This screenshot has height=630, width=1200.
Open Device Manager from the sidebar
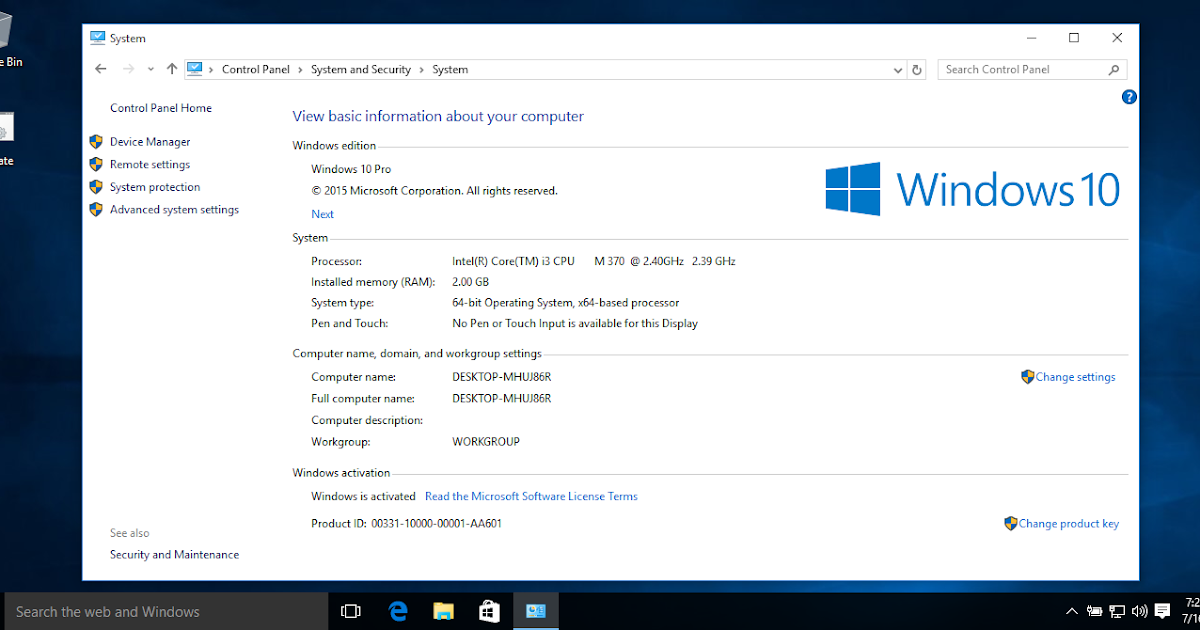point(150,142)
